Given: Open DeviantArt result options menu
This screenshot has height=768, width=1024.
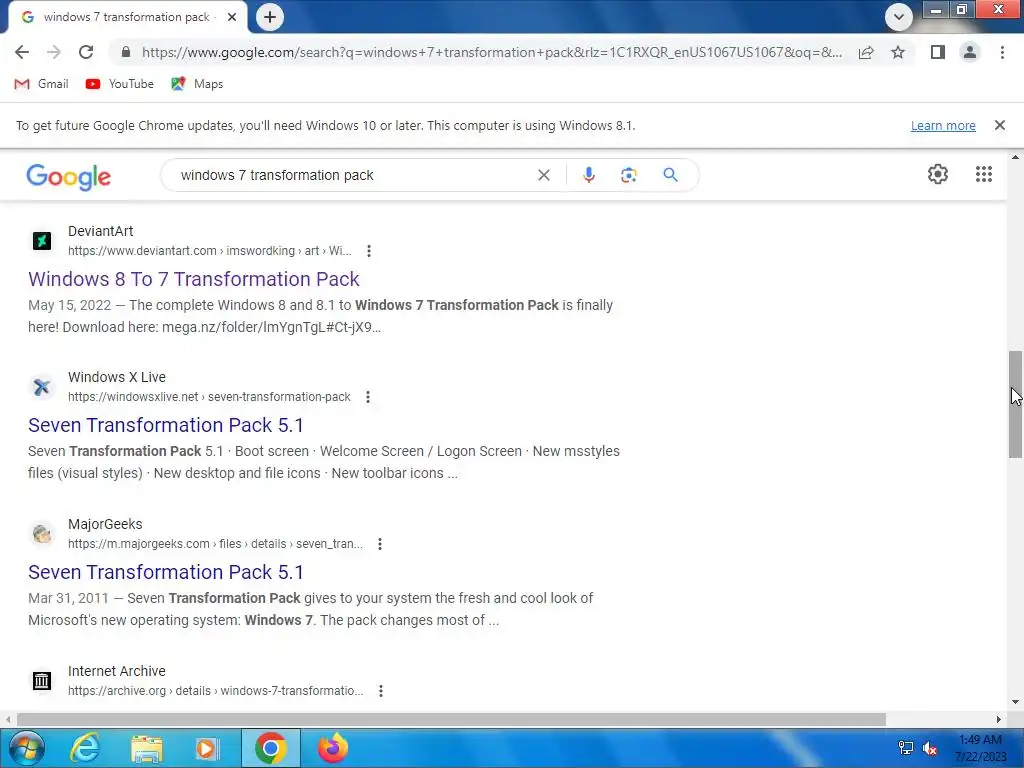Looking at the screenshot, I should (x=369, y=251).
